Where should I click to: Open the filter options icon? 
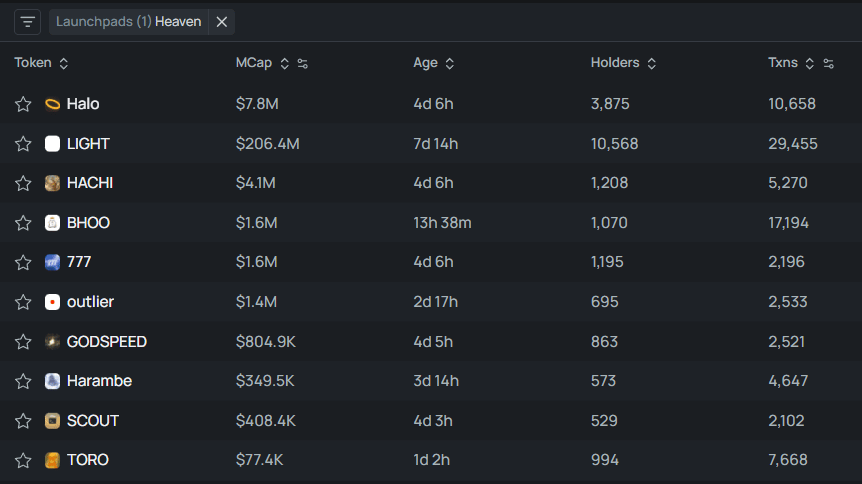[x=27, y=22]
